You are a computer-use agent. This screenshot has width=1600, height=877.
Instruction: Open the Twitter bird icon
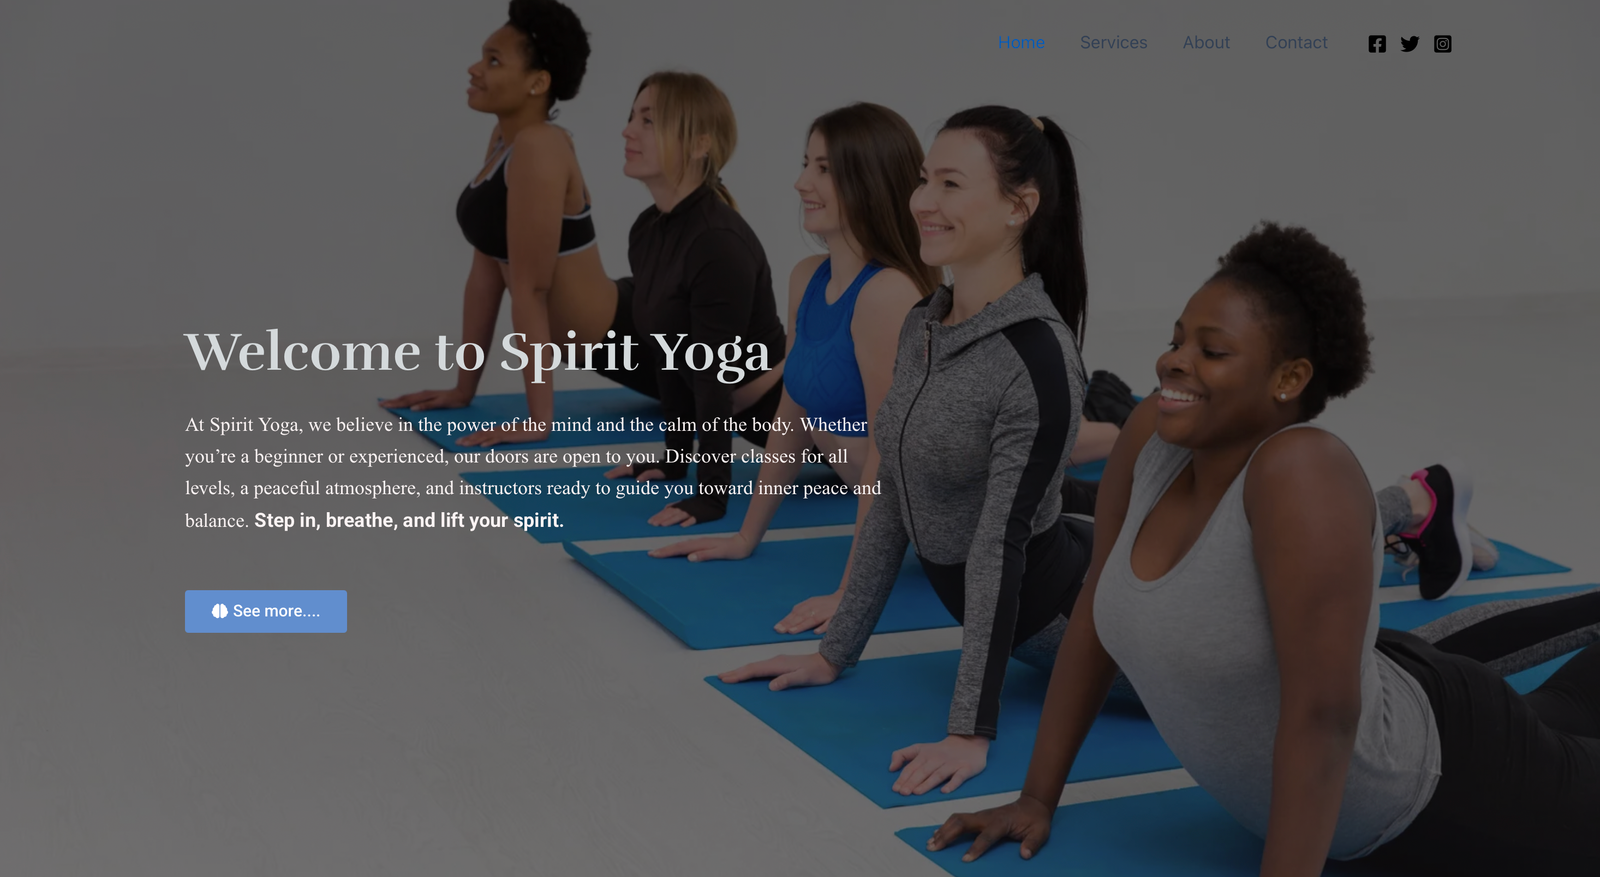tap(1410, 44)
